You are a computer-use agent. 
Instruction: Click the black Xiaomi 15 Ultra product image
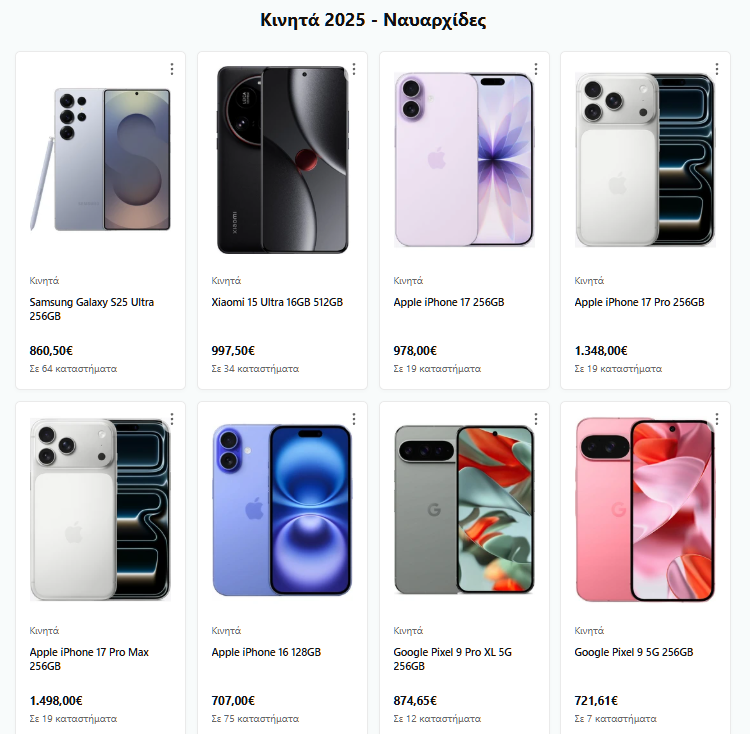(282, 160)
